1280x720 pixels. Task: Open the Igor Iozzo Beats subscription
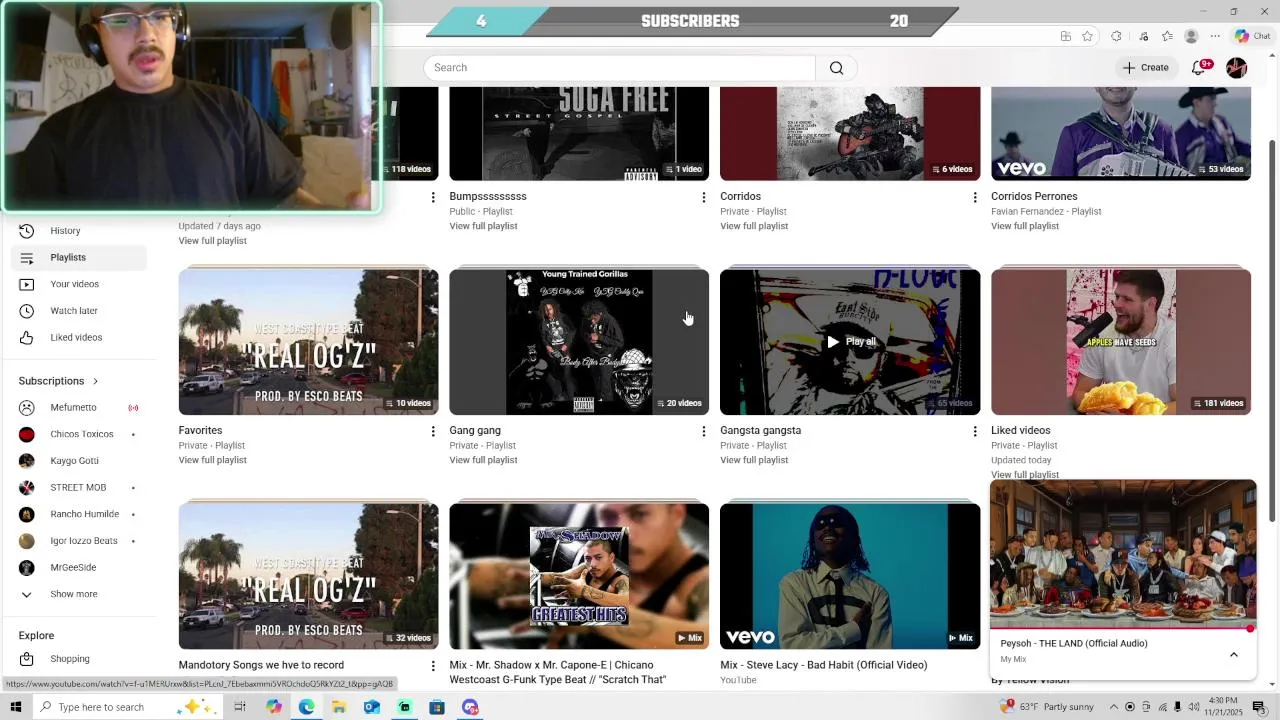tap(79, 541)
